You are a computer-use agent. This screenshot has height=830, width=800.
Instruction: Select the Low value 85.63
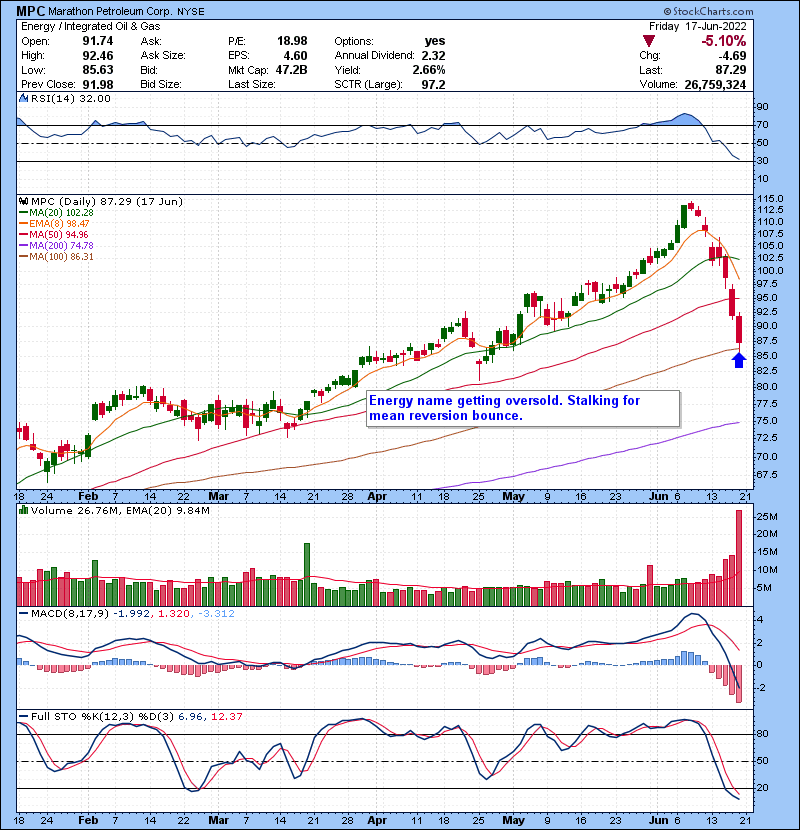[98, 69]
